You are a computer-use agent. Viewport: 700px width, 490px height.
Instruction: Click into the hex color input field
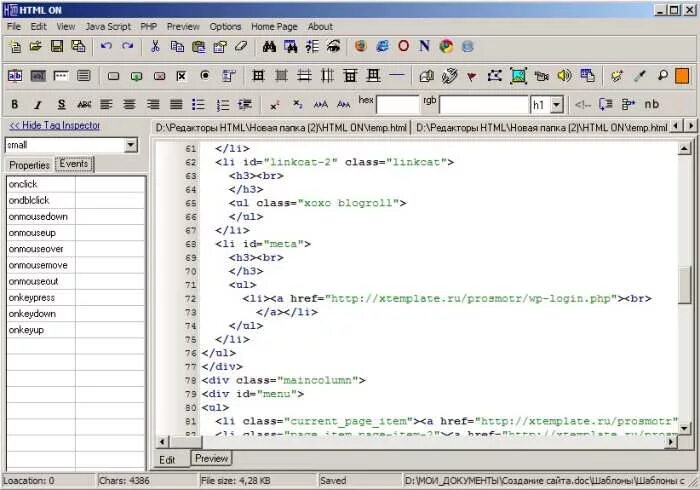[397, 105]
